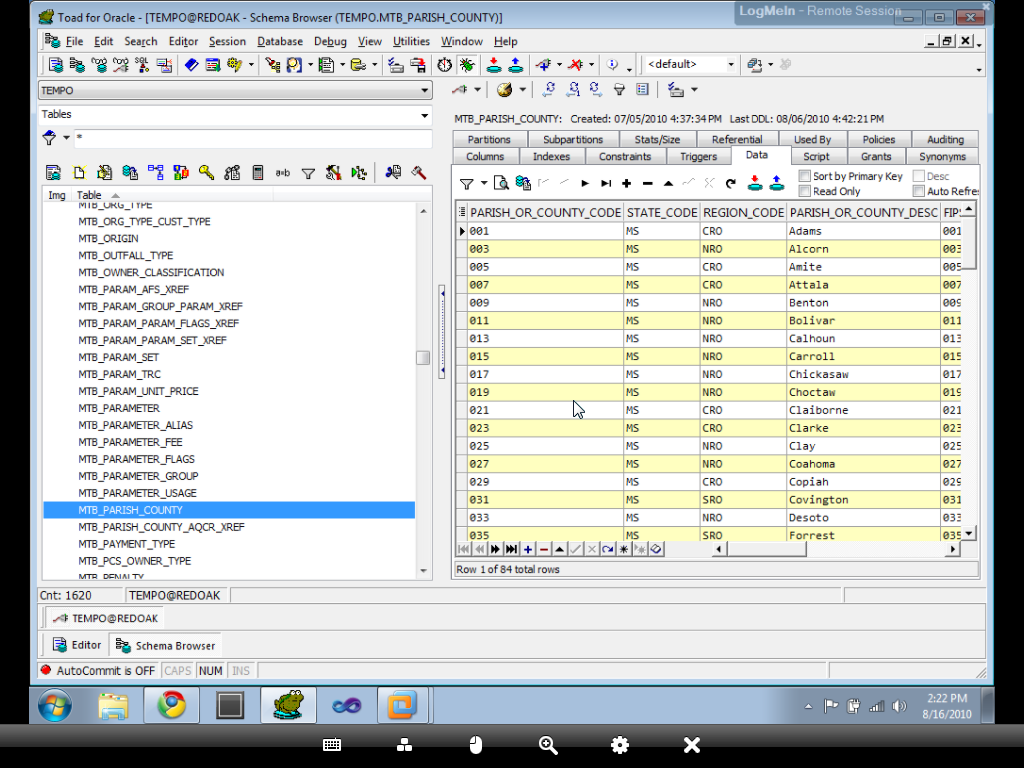Open the TEMPO schema dropdown
Viewport: 1024px width, 768px height.
424,90
